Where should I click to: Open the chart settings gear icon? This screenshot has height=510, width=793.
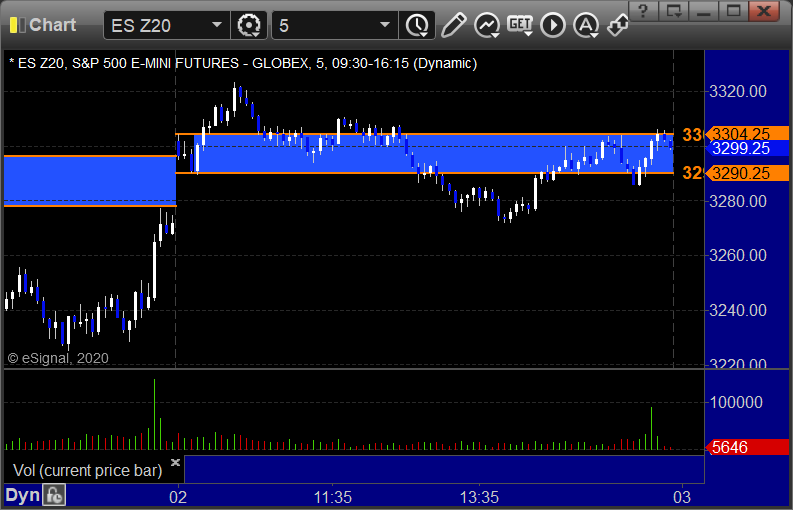pos(249,25)
